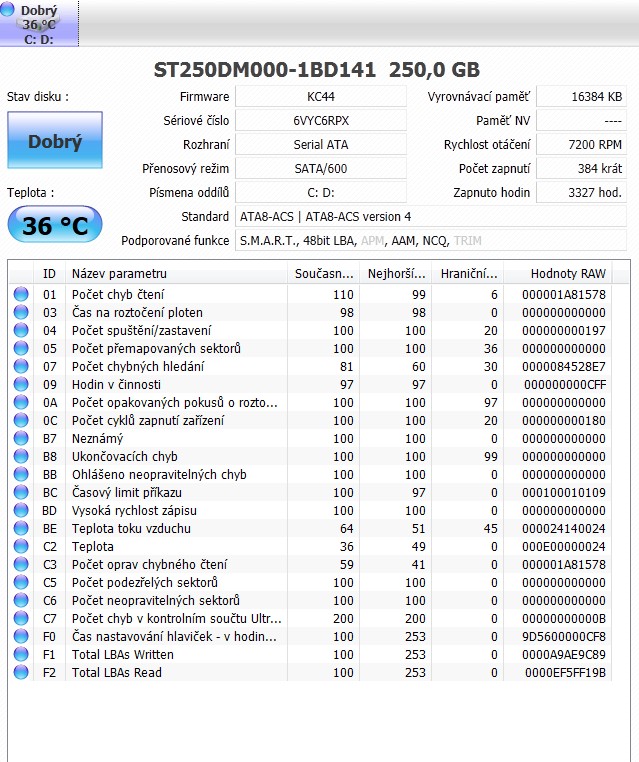Click the ST250DM000-1BD141 250,0 GB disk title

click(x=317, y=69)
